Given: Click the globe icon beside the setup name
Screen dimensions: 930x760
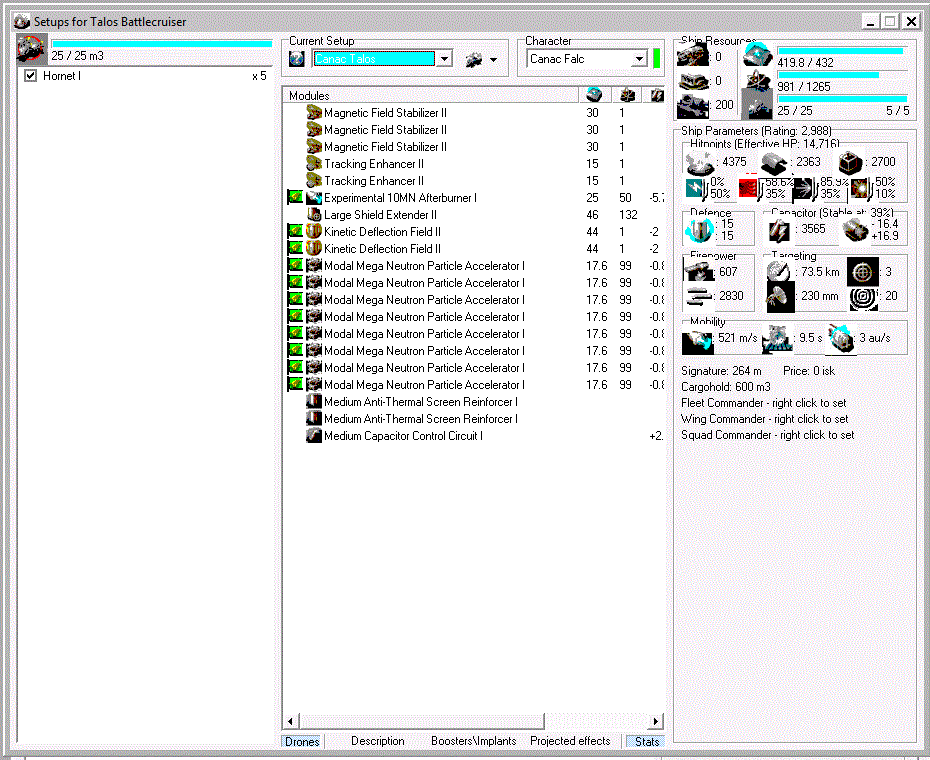Looking at the screenshot, I should (x=297, y=59).
